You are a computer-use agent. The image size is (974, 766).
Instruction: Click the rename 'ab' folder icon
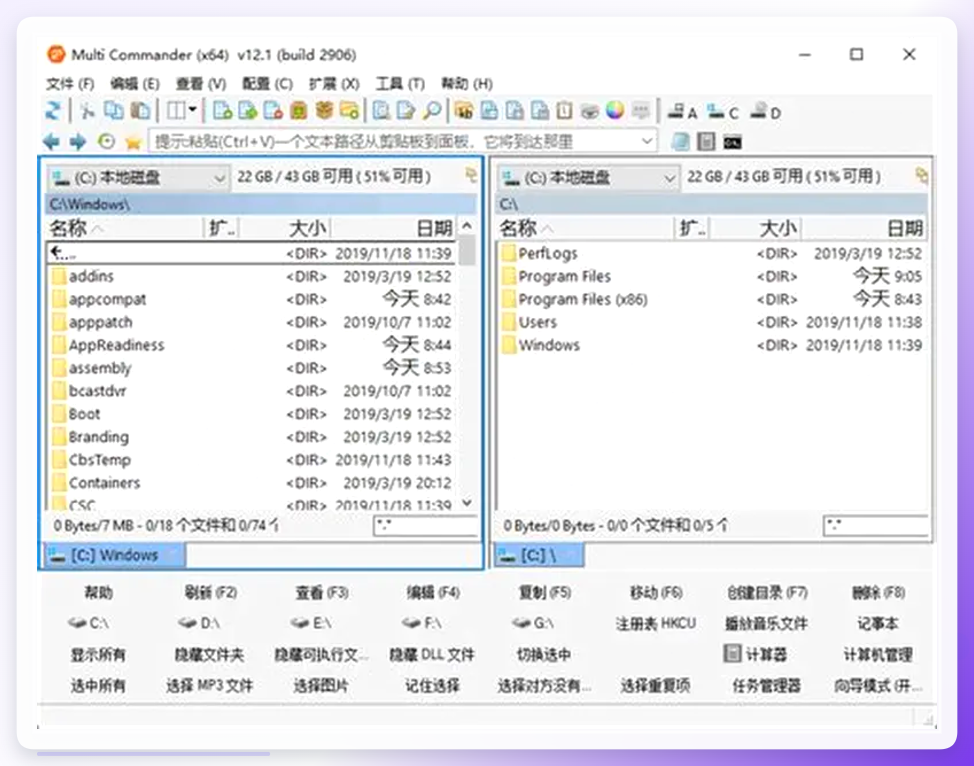point(464,111)
